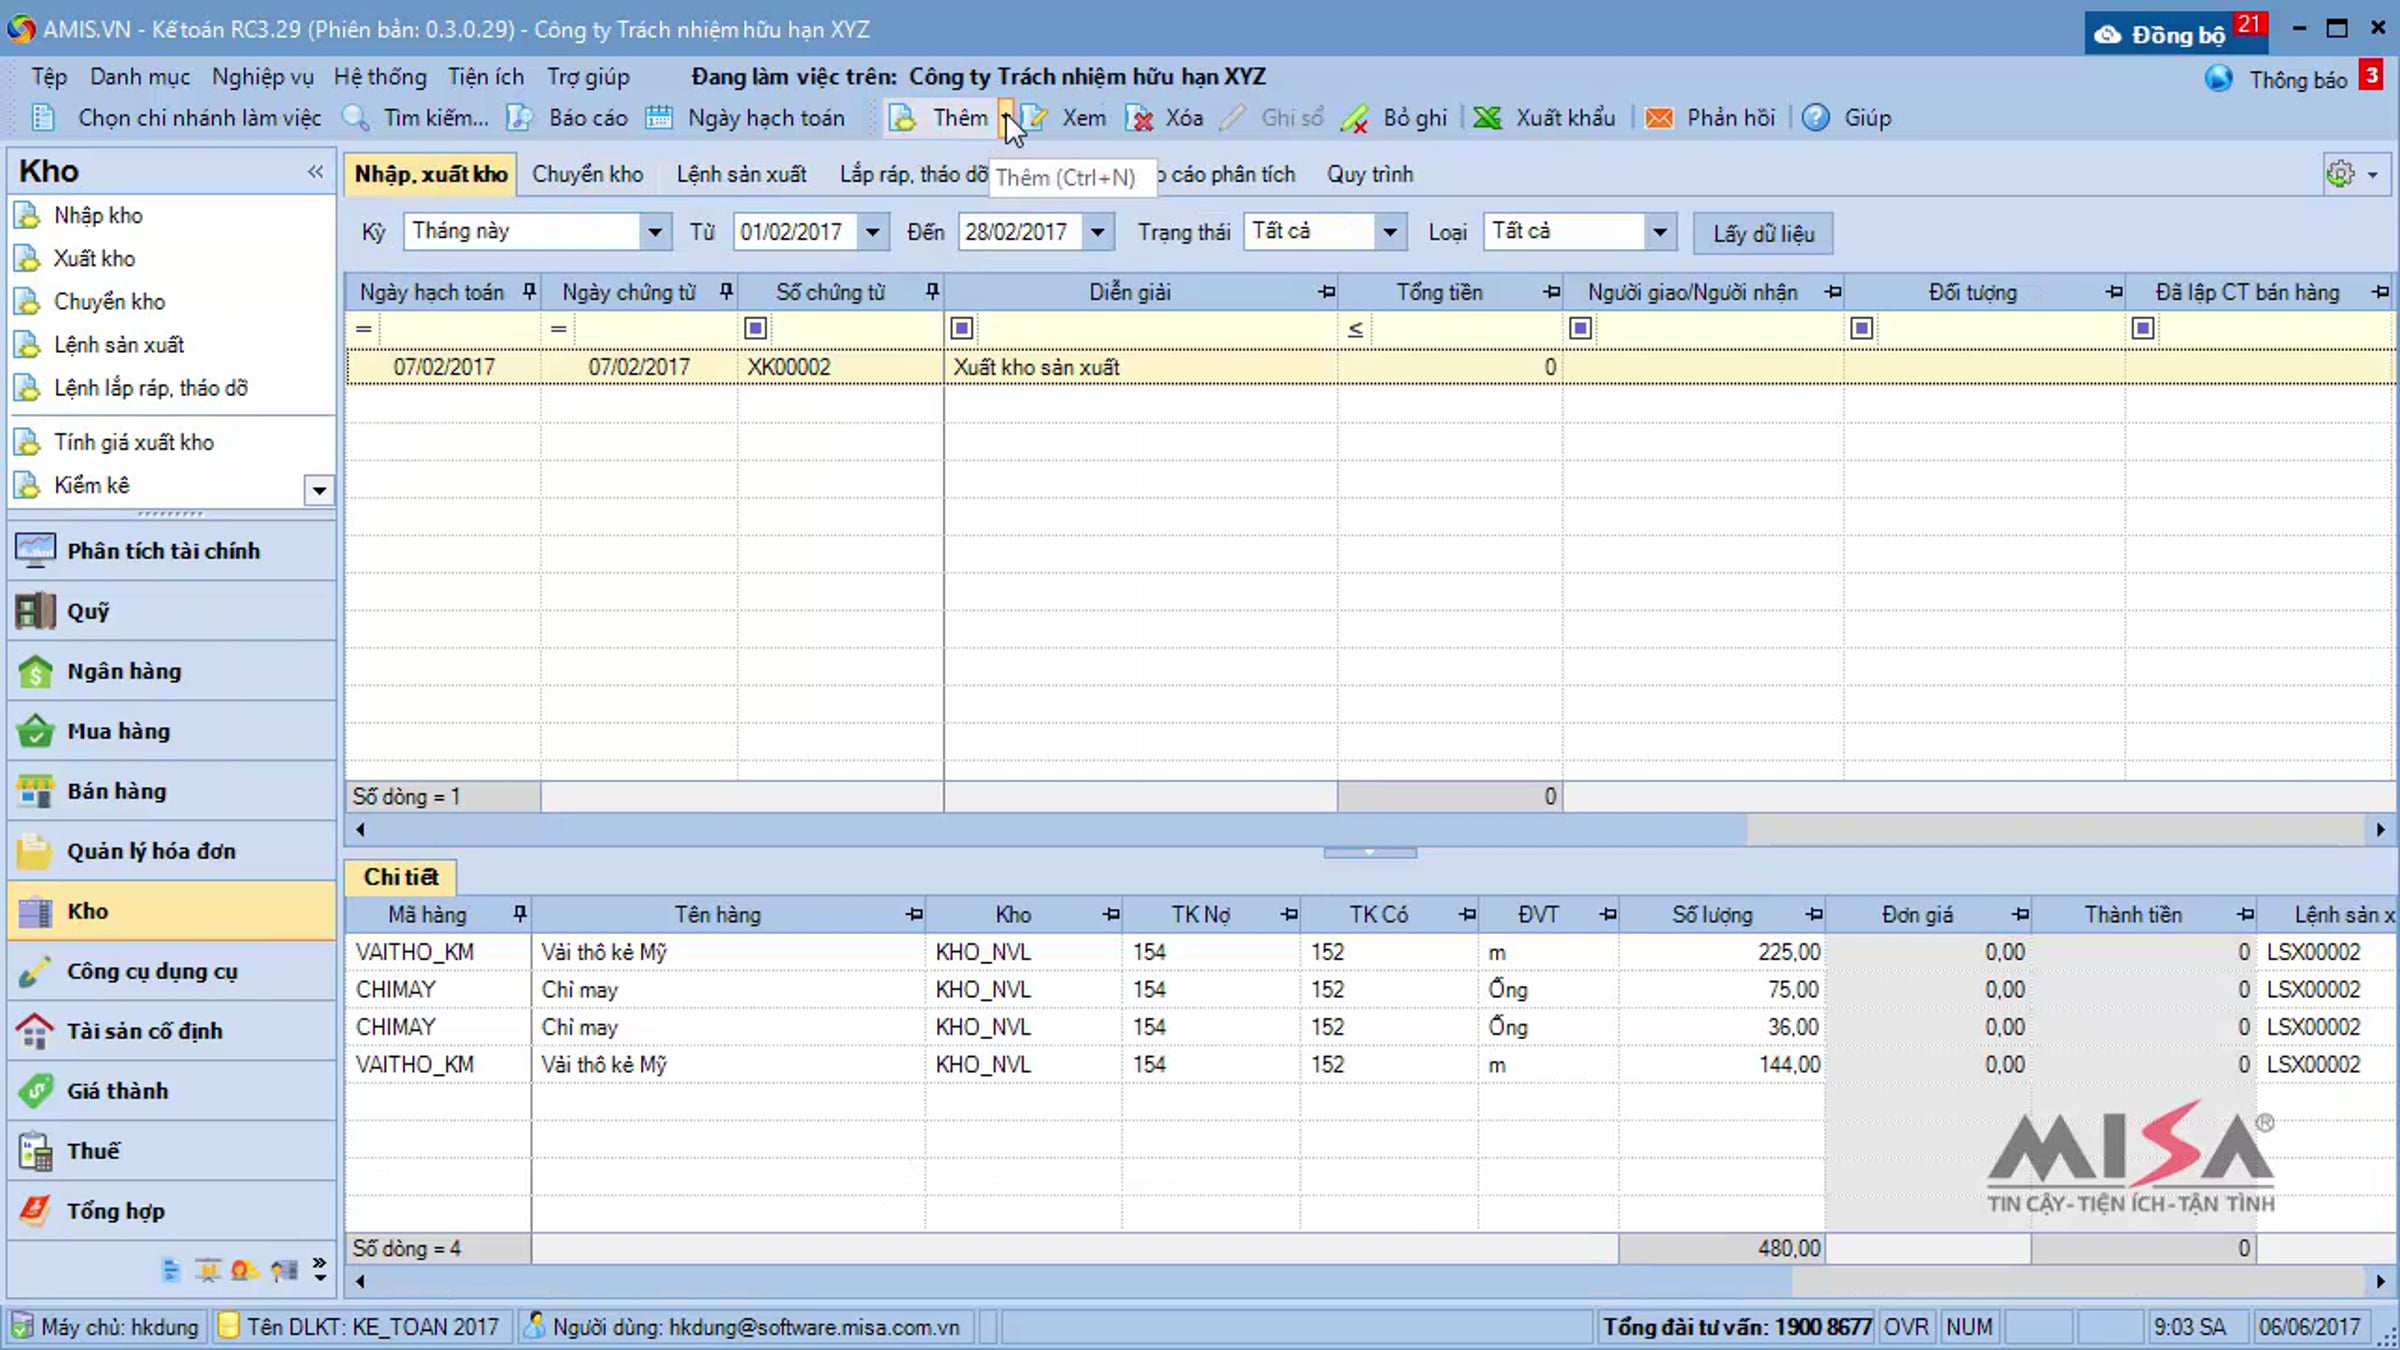Click the Đồng bộ cloud sync button
Image resolution: width=2400 pixels, height=1350 pixels.
(x=2175, y=34)
